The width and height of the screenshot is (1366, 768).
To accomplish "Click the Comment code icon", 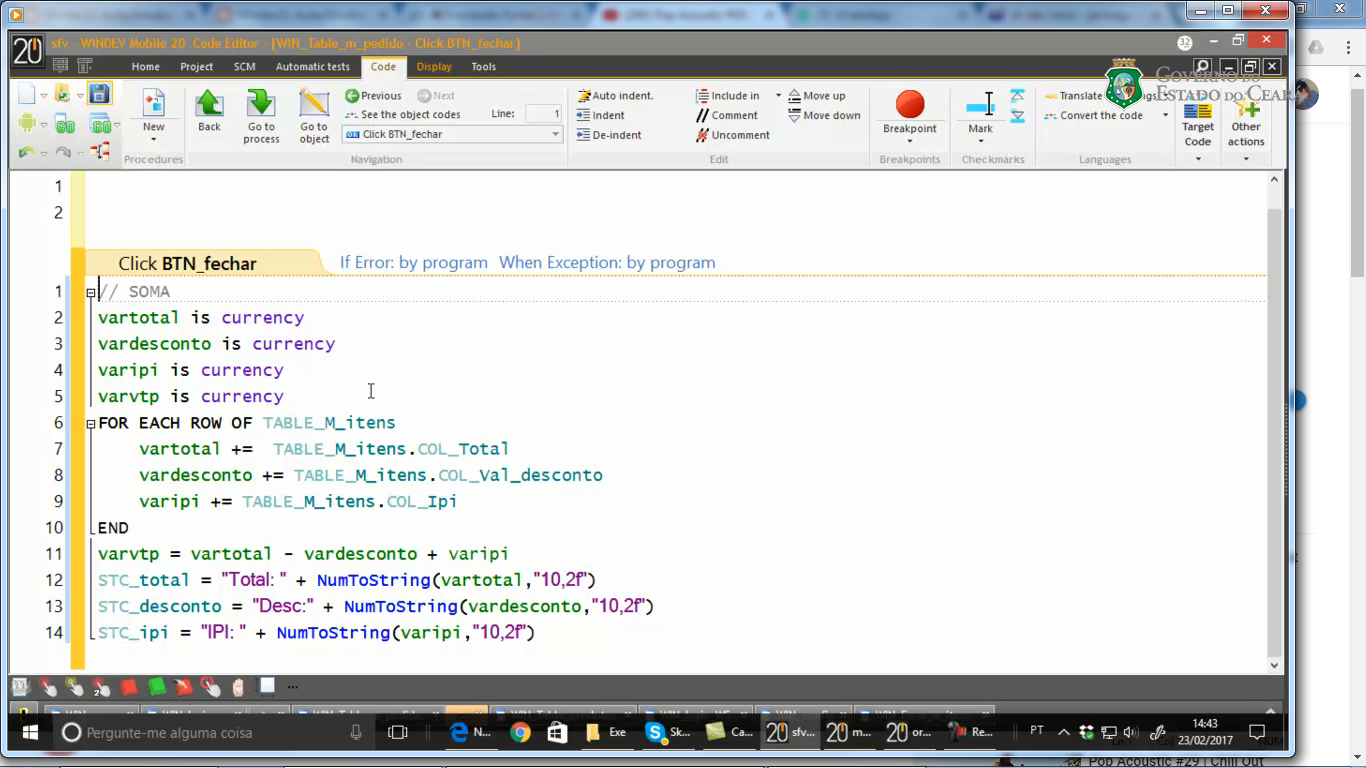I will click(x=703, y=115).
